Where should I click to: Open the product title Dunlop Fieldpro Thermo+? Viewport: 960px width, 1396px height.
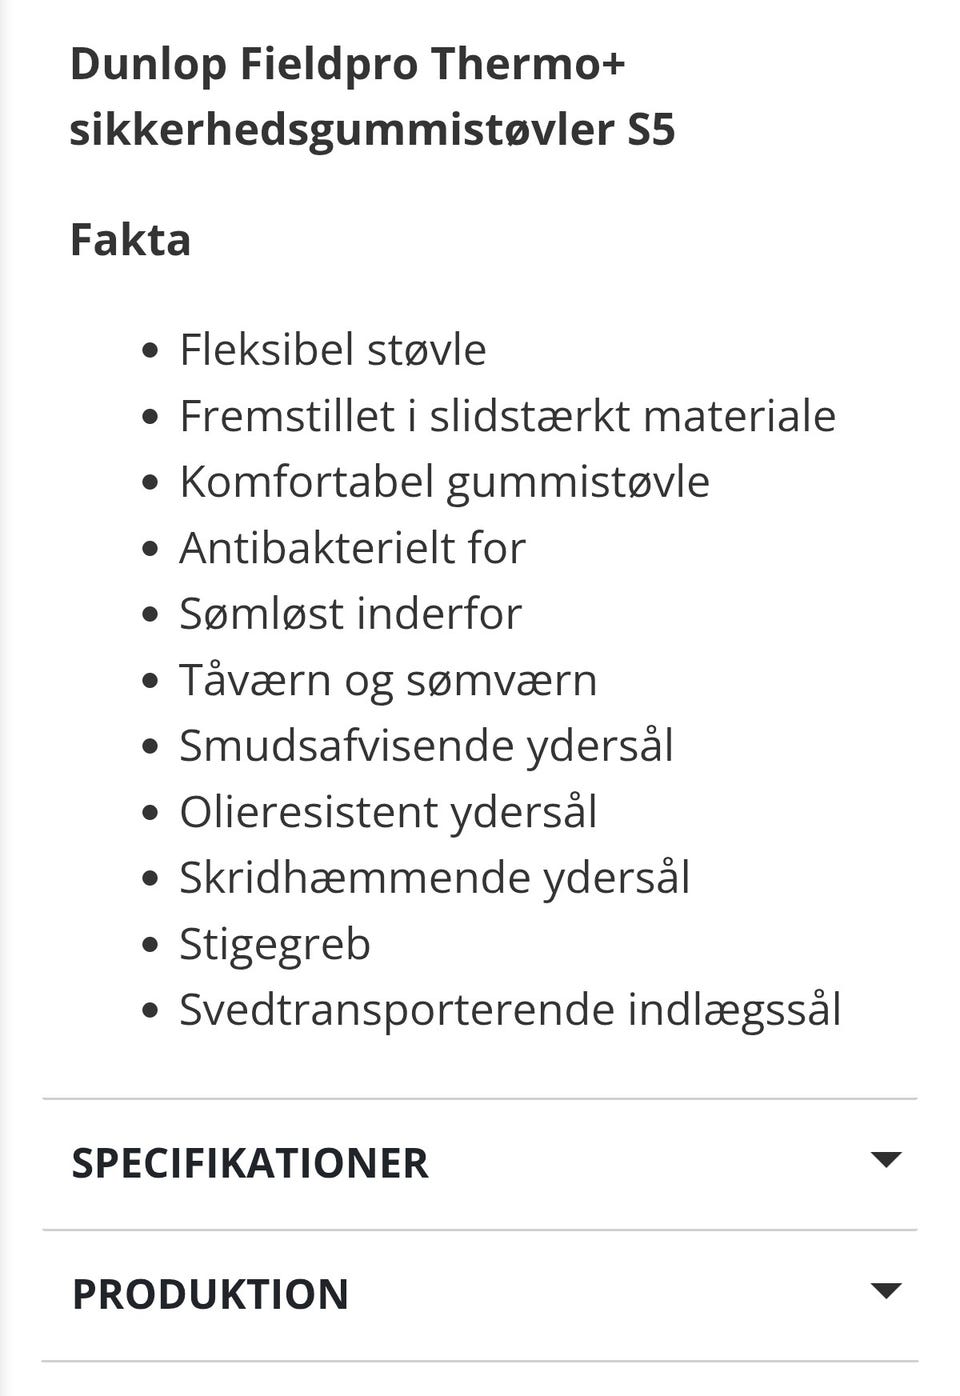point(348,62)
